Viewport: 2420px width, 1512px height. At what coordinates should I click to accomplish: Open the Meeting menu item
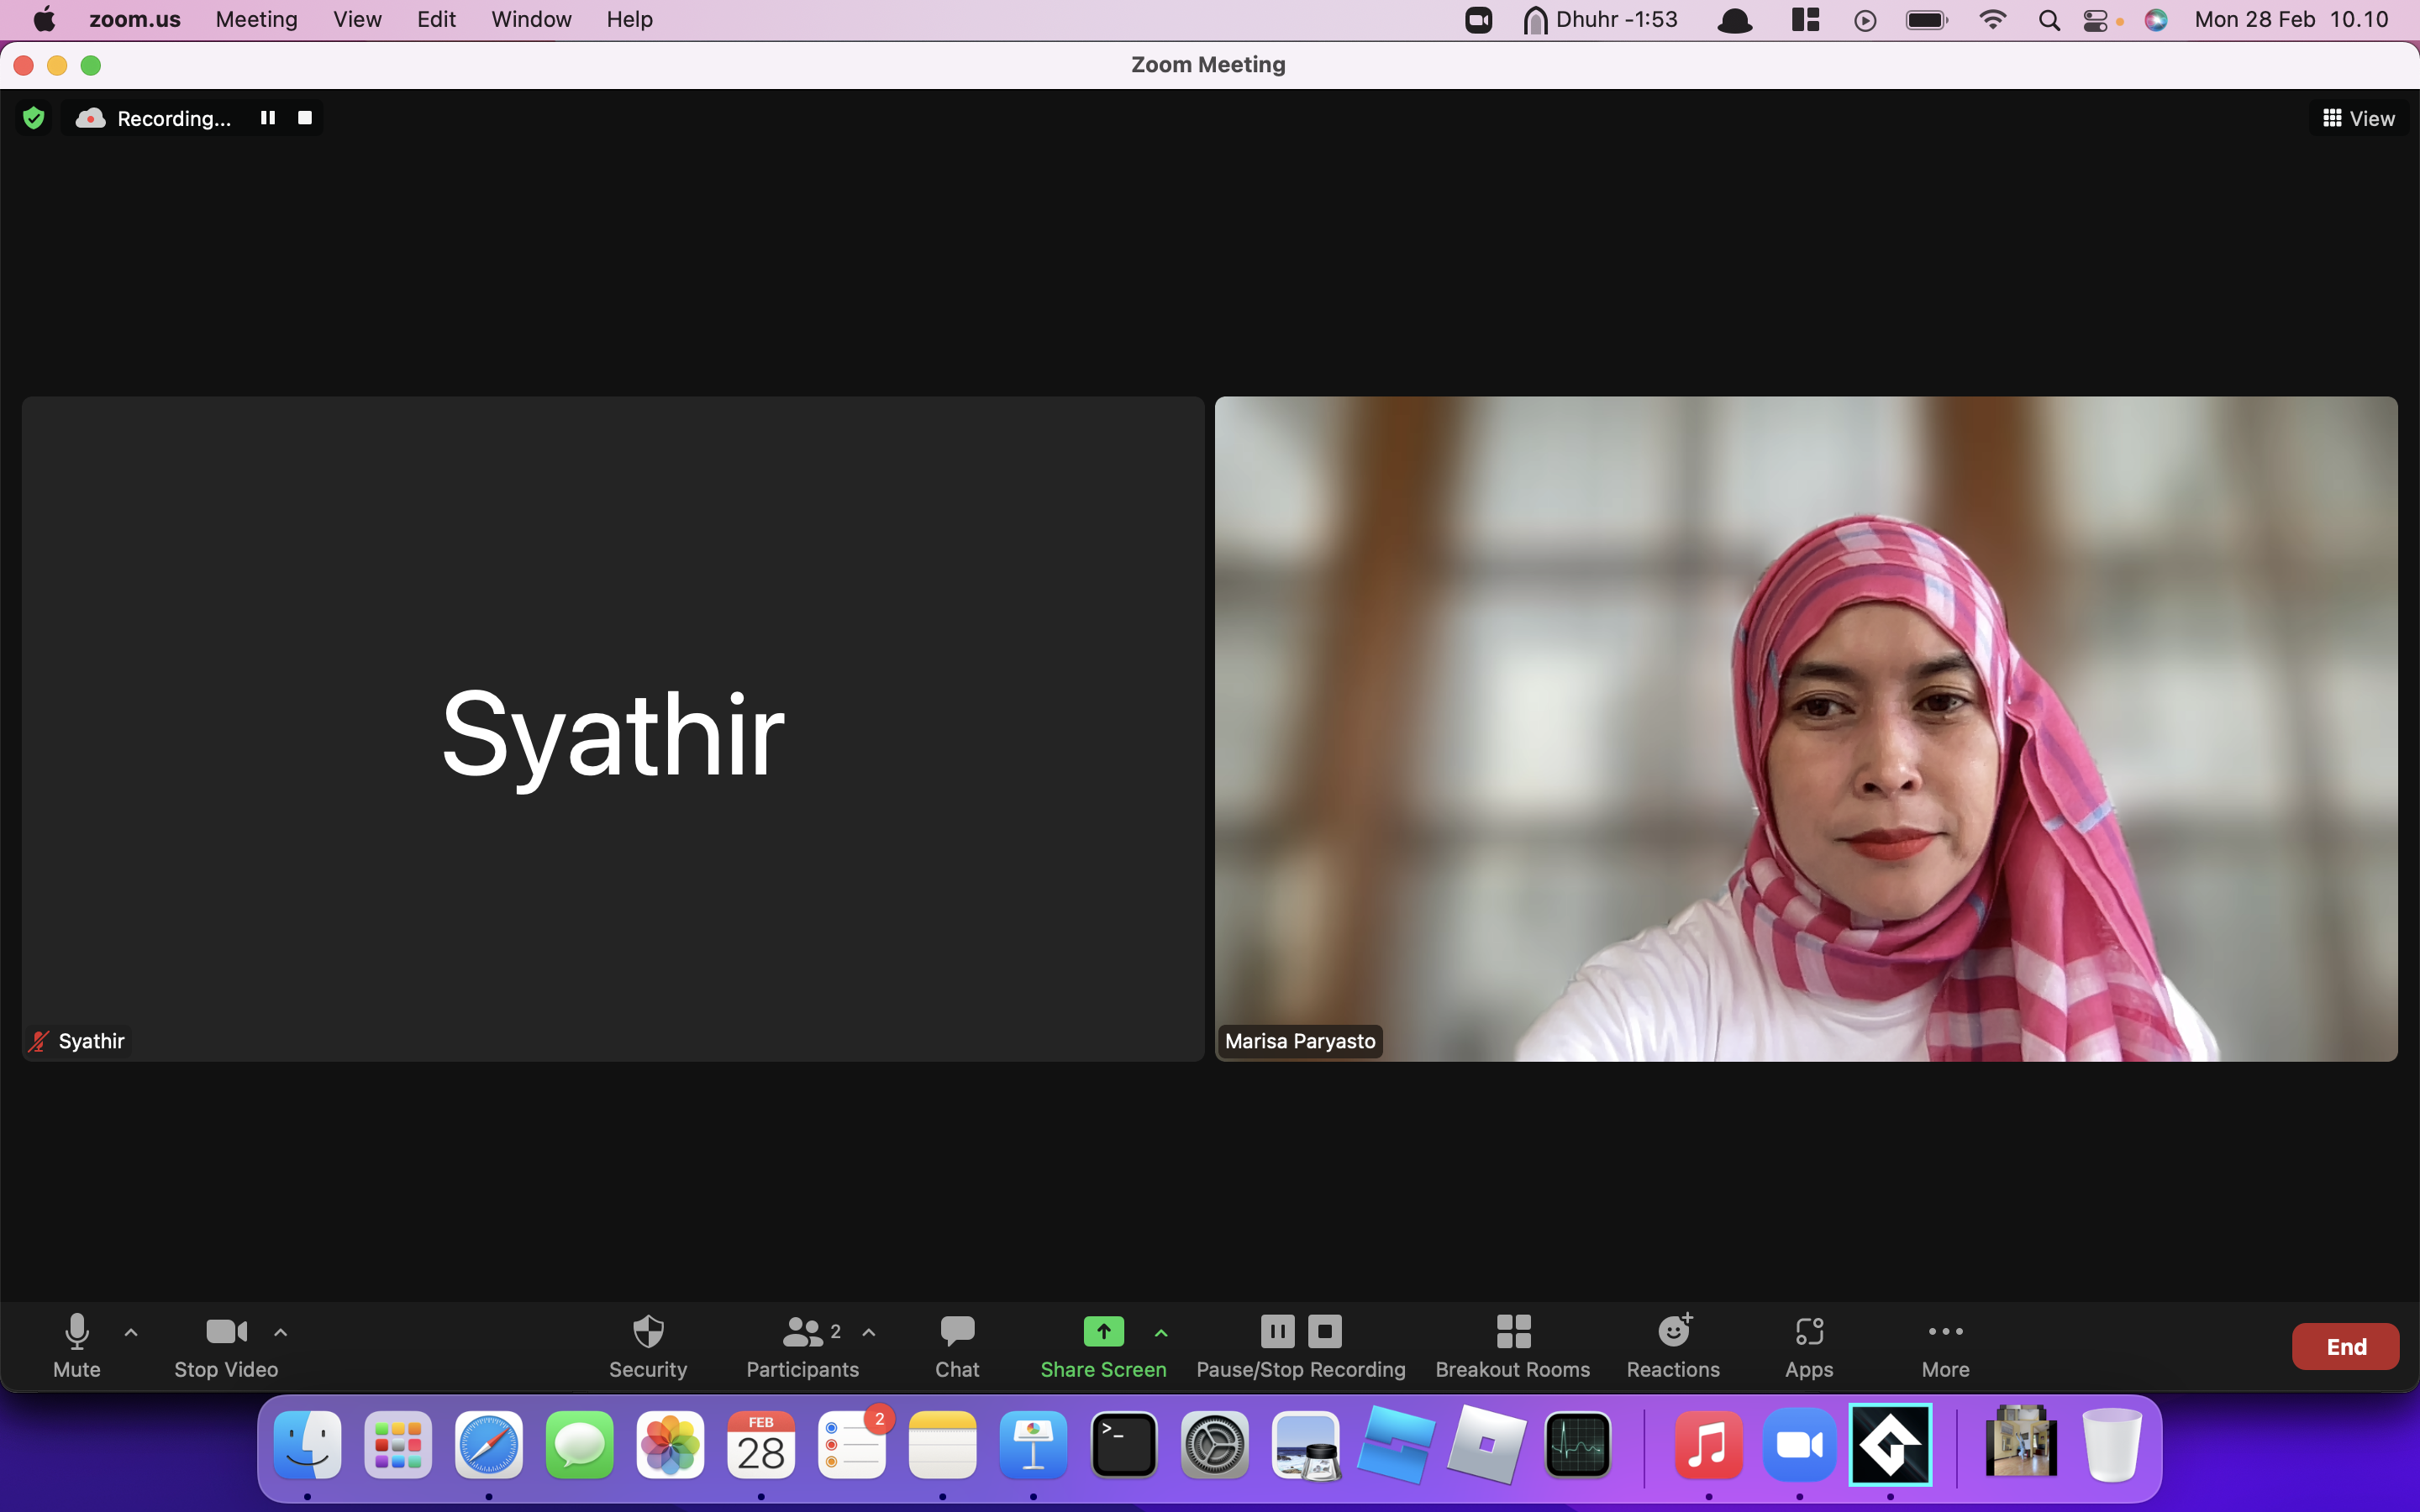[x=255, y=19]
